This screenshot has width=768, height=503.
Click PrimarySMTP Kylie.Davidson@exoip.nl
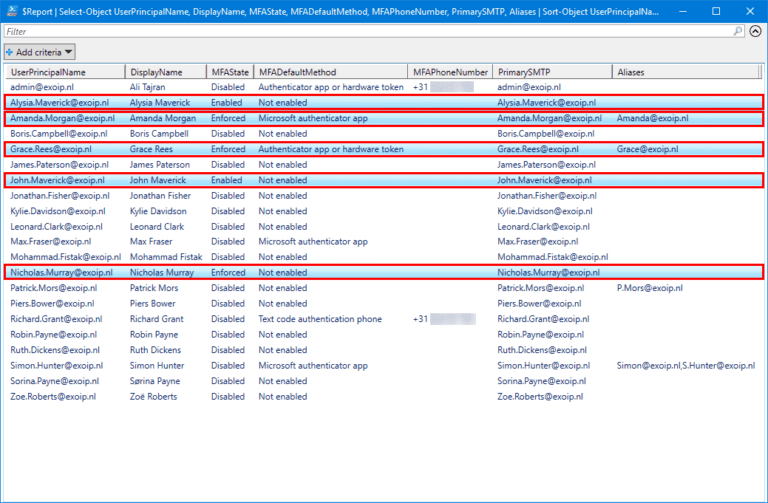[x=545, y=211]
